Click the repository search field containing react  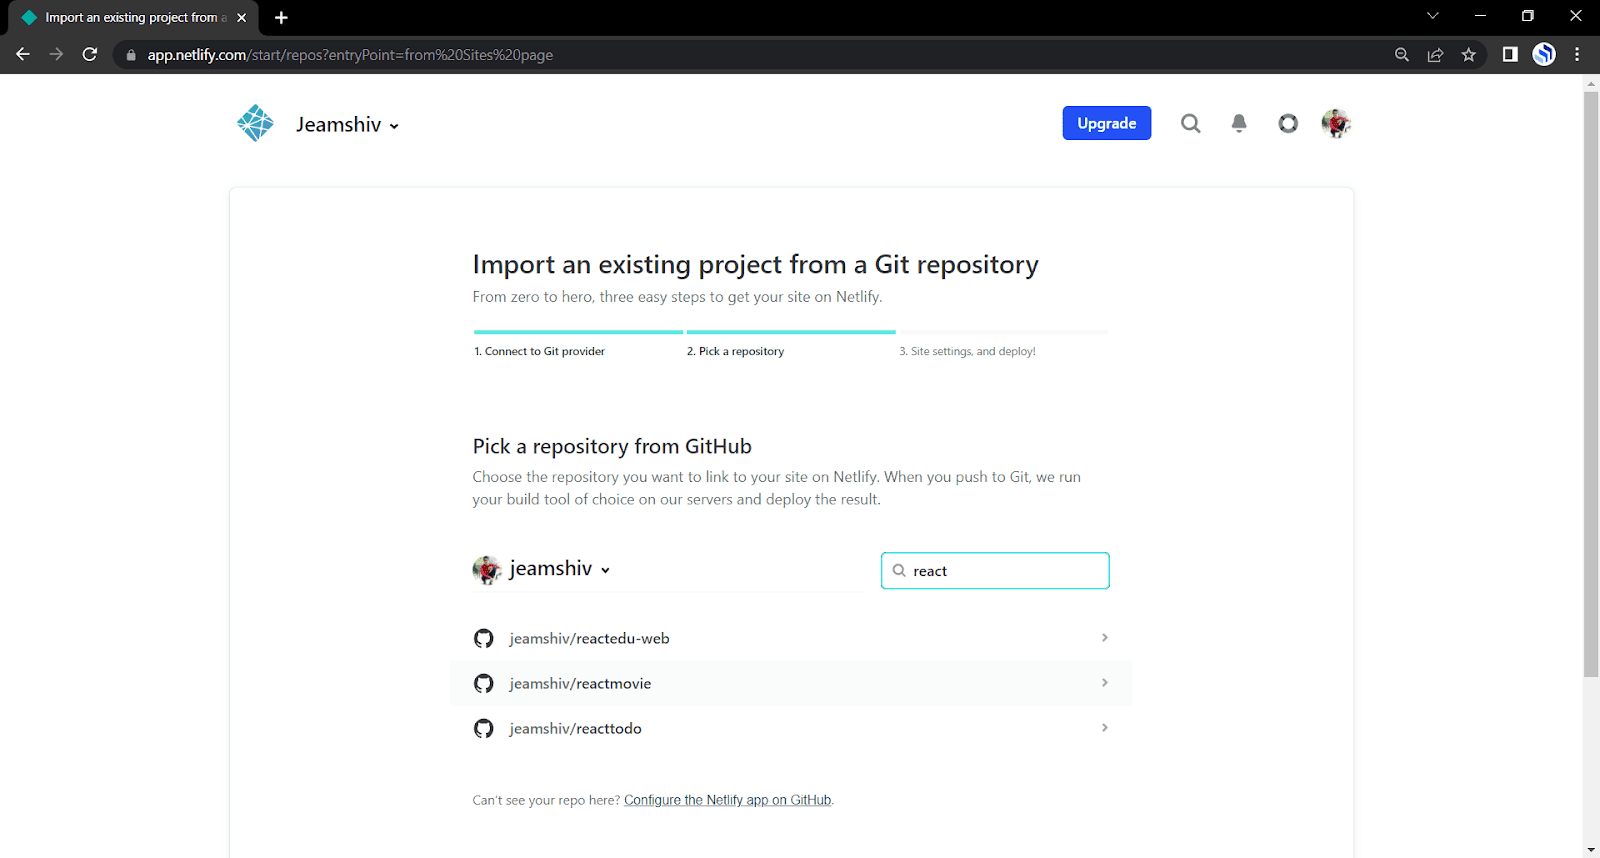[995, 570]
